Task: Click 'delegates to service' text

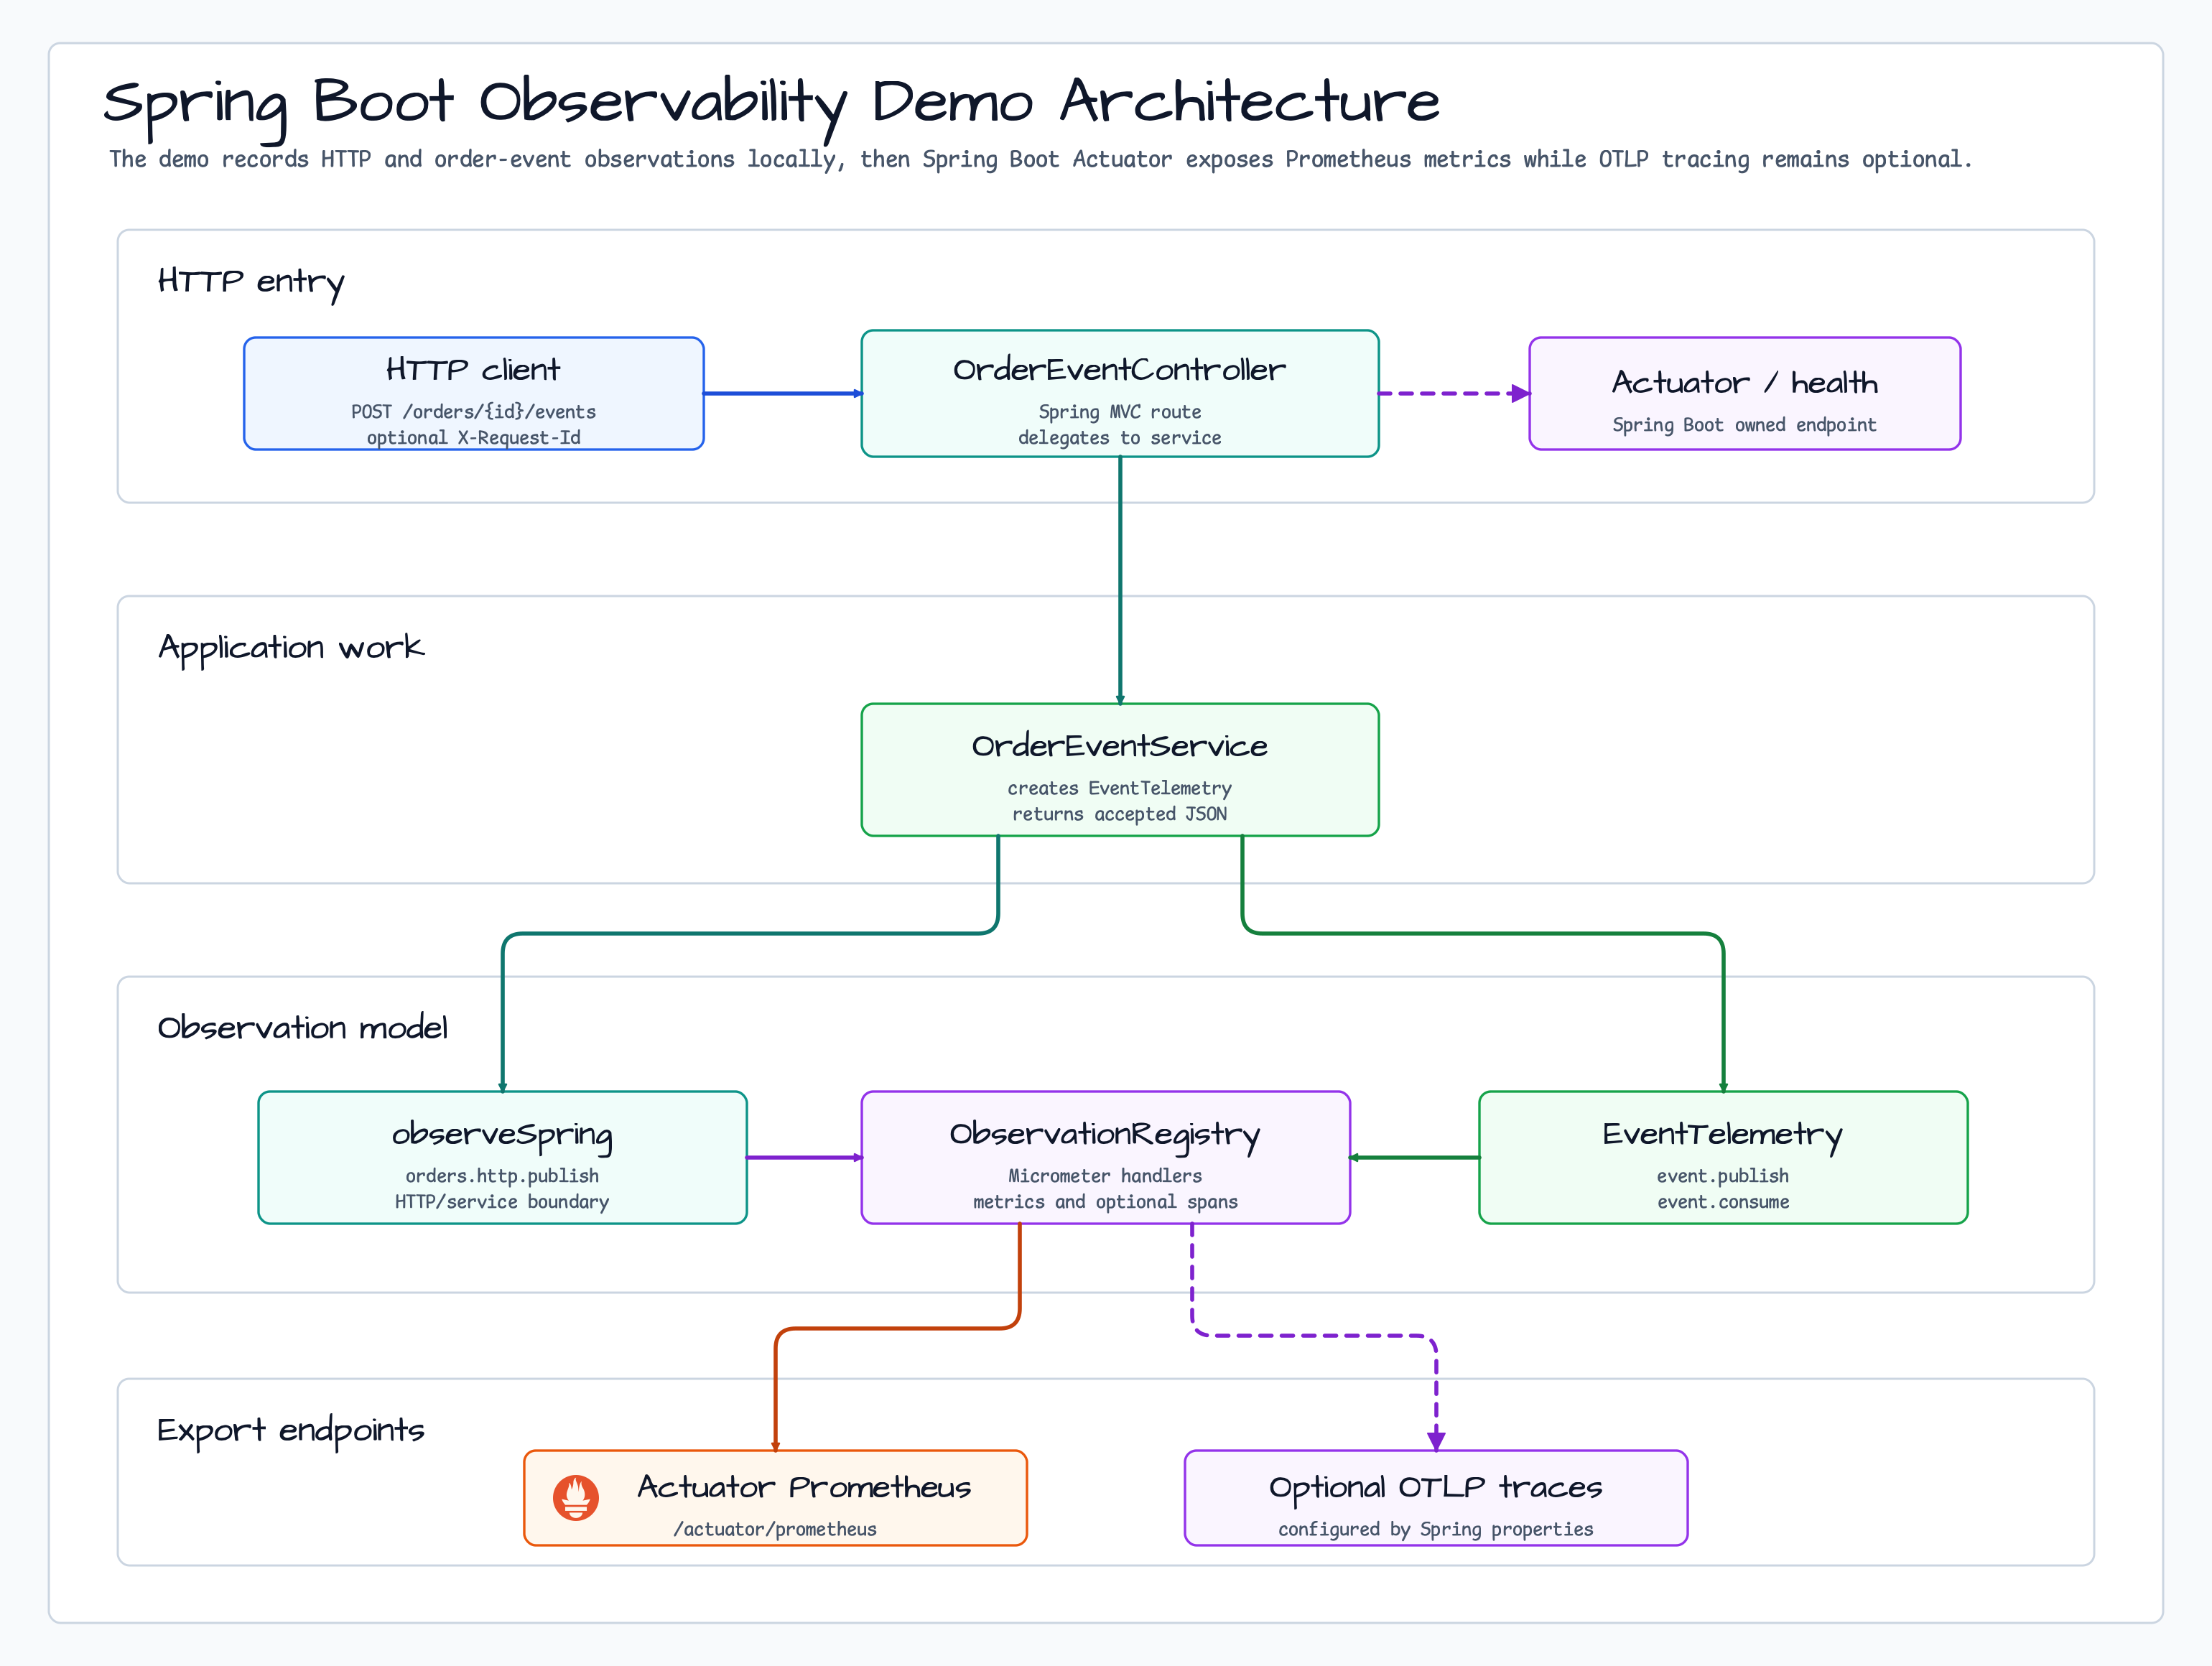Action: click(x=1120, y=437)
